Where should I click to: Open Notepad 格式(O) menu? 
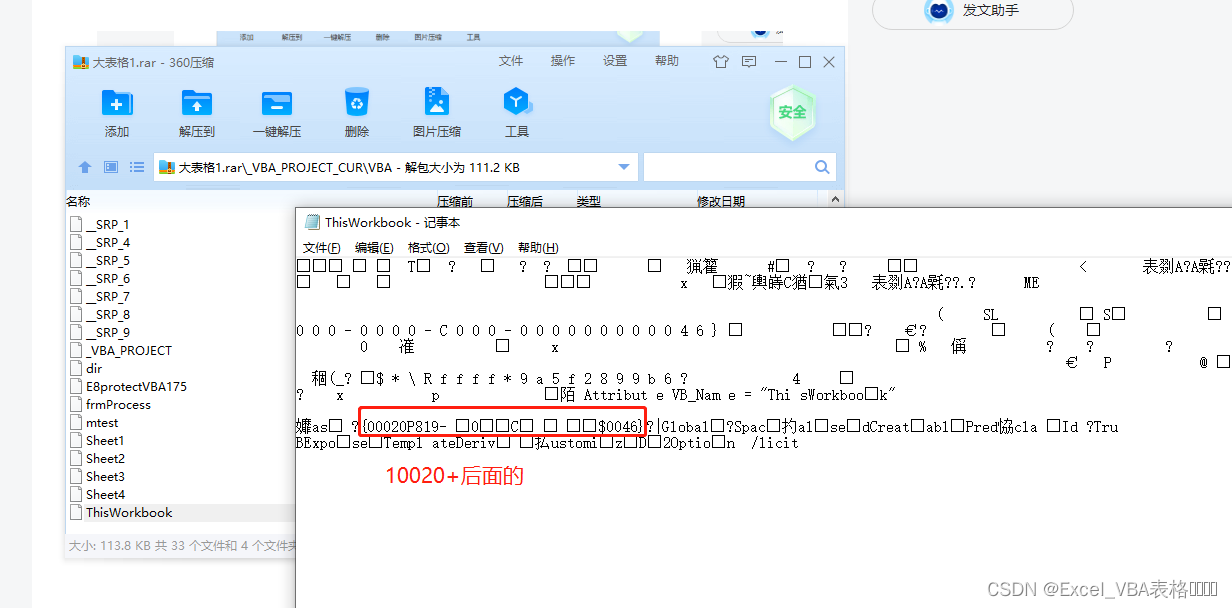(x=428, y=248)
